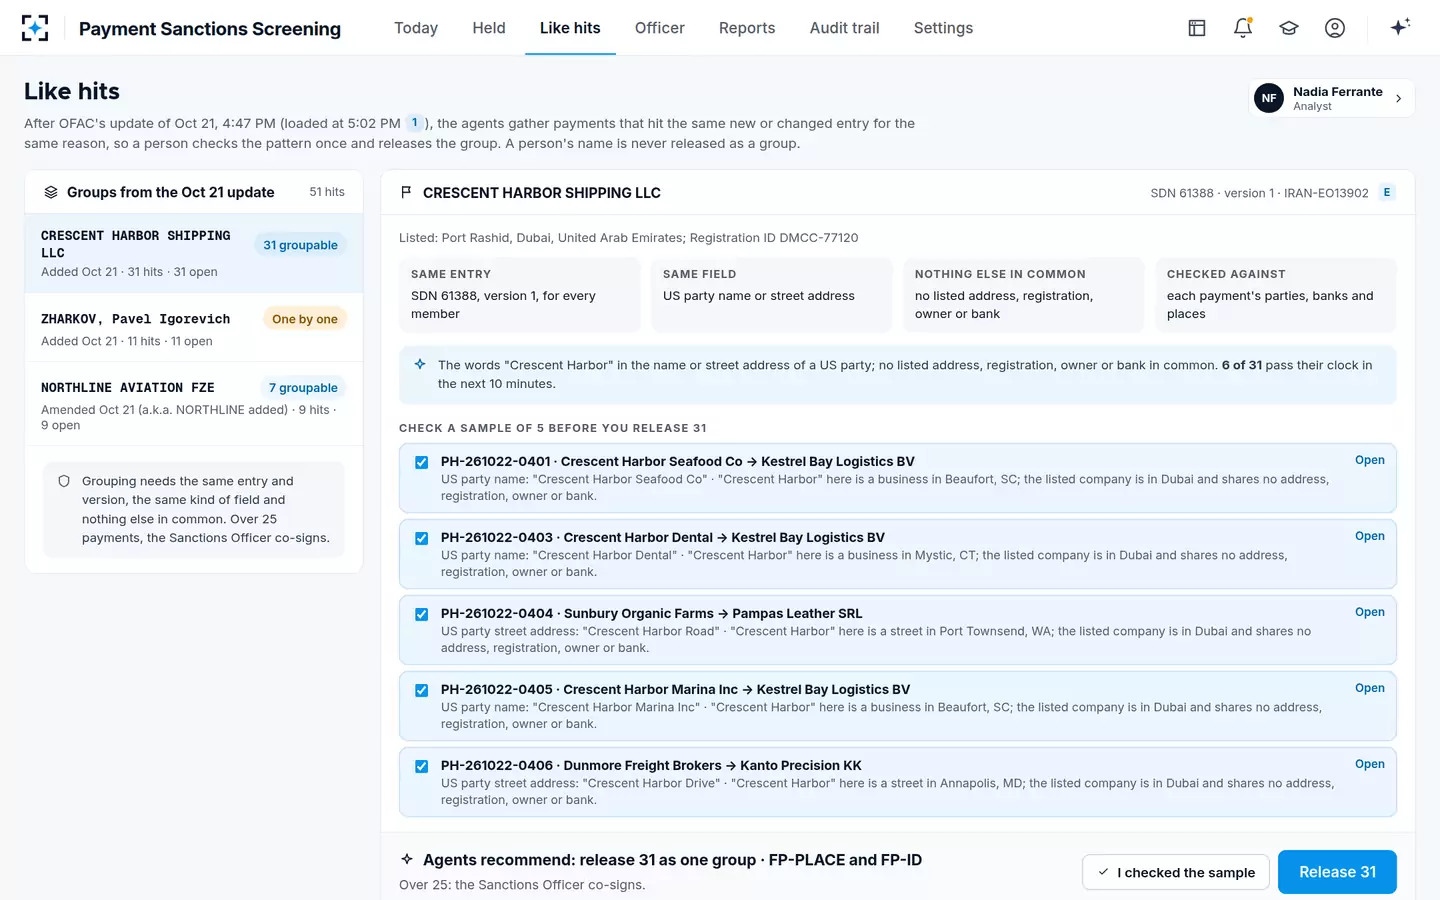1440x900 pixels.
Task: Switch to the Today tab
Action: [416, 28]
